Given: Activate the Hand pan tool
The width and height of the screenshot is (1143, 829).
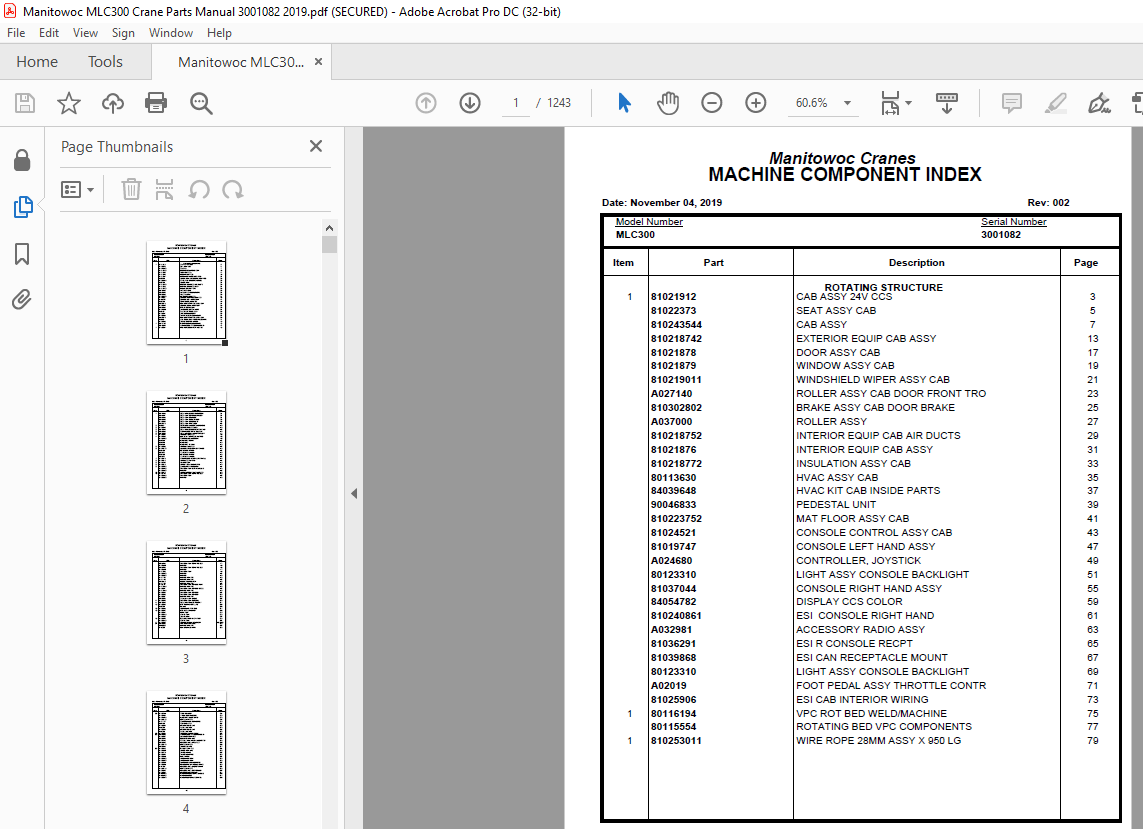Looking at the screenshot, I should tap(668, 103).
